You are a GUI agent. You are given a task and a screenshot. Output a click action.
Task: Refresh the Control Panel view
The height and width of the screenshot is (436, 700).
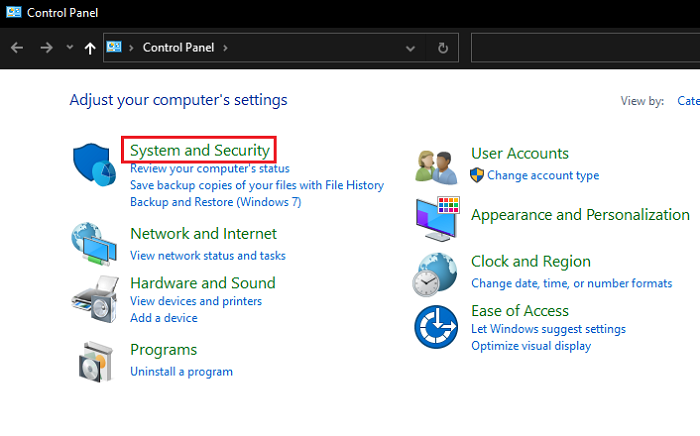click(443, 48)
